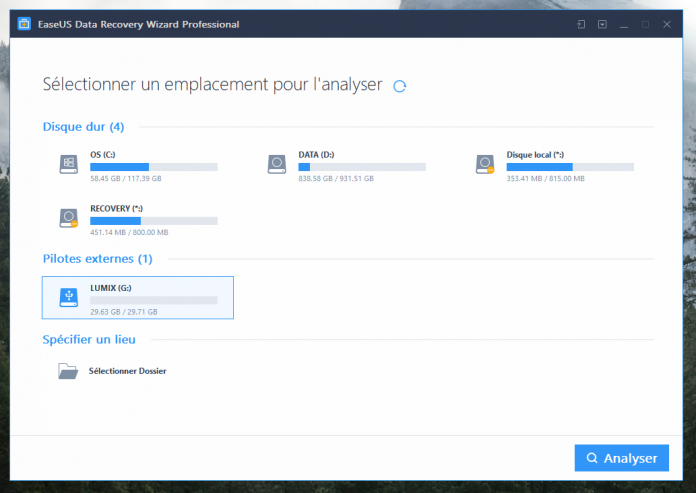Click the 353.41 MB / 815.00 MB size text
The width and height of the screenshot is (696, 493).
tap(546, 178)
